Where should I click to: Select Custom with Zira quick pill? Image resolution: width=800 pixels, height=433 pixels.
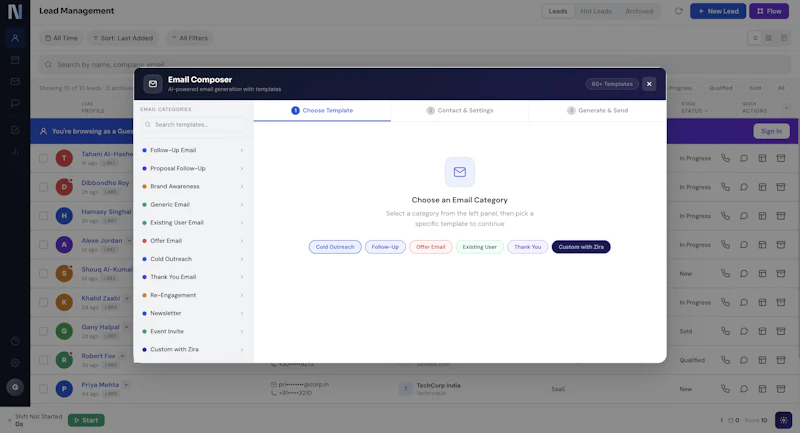581,247
